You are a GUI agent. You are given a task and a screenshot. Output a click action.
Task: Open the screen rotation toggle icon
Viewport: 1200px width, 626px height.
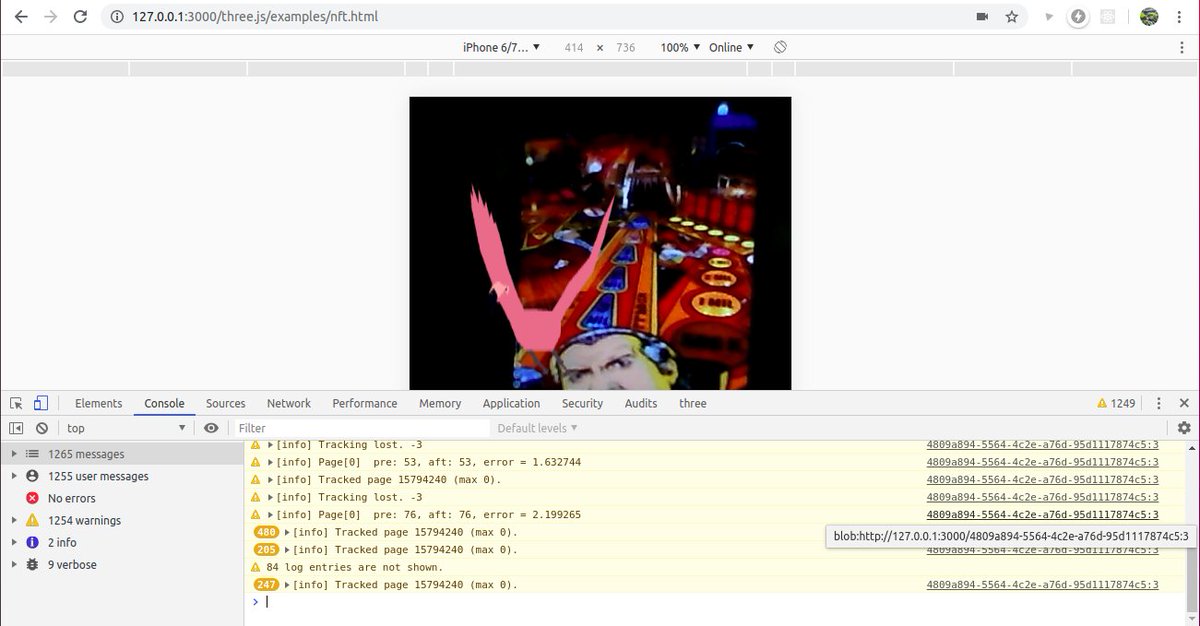(780, 46)
